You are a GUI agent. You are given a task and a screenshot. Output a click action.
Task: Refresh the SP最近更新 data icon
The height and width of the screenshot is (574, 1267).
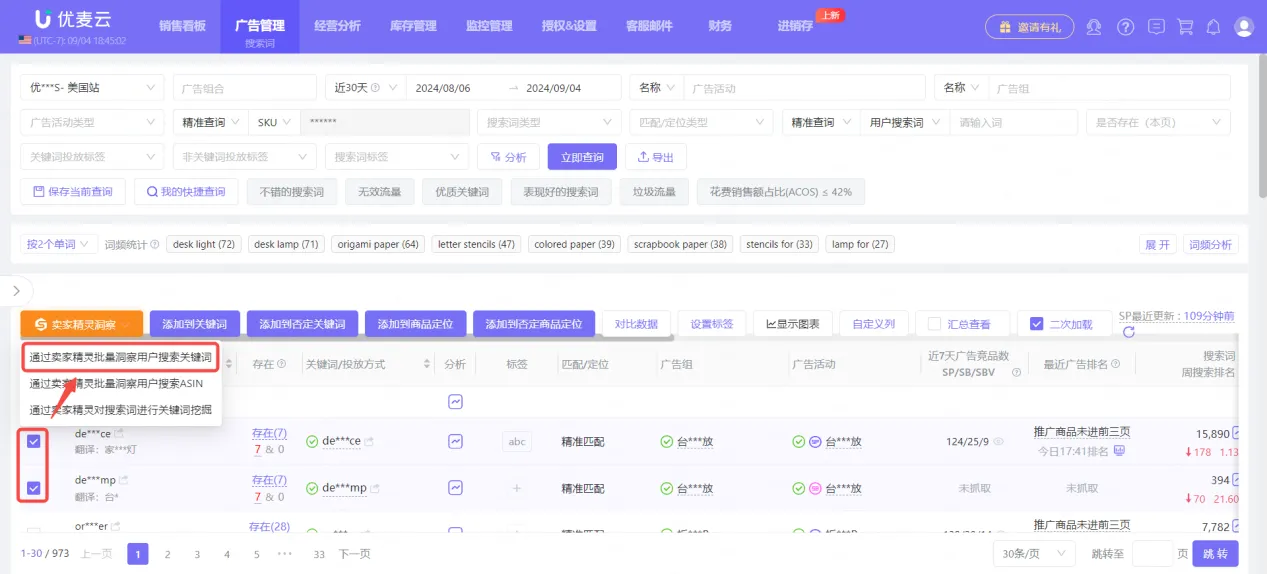pos(1129,332)
